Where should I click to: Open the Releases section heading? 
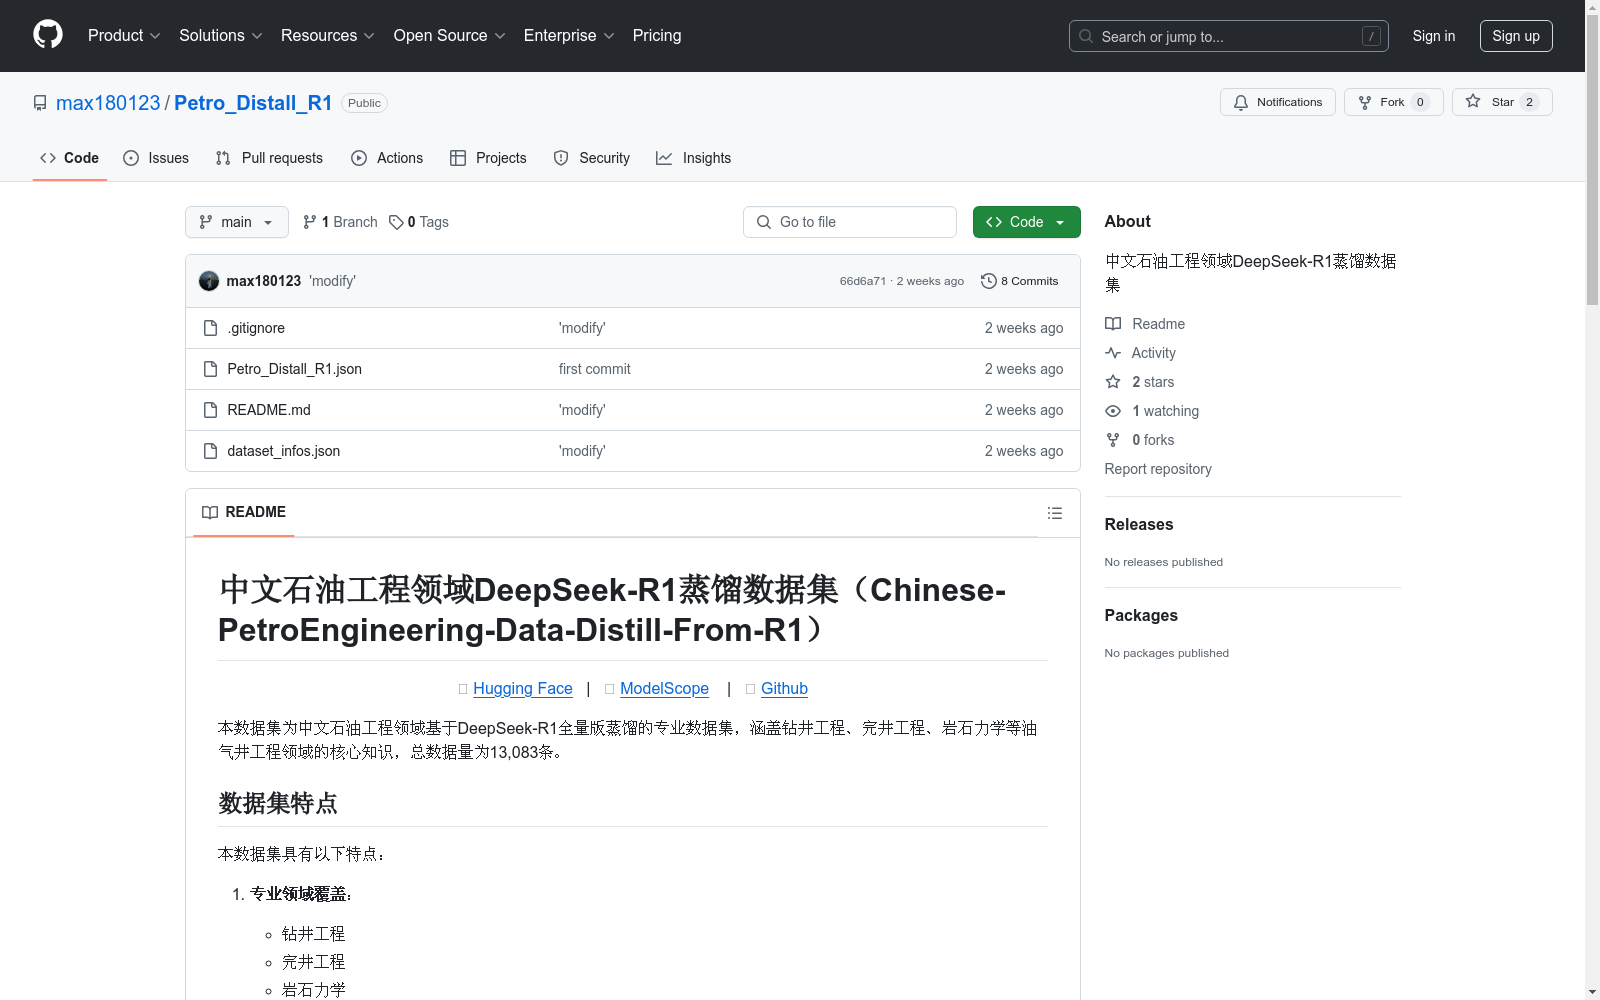click(1139, 524)
